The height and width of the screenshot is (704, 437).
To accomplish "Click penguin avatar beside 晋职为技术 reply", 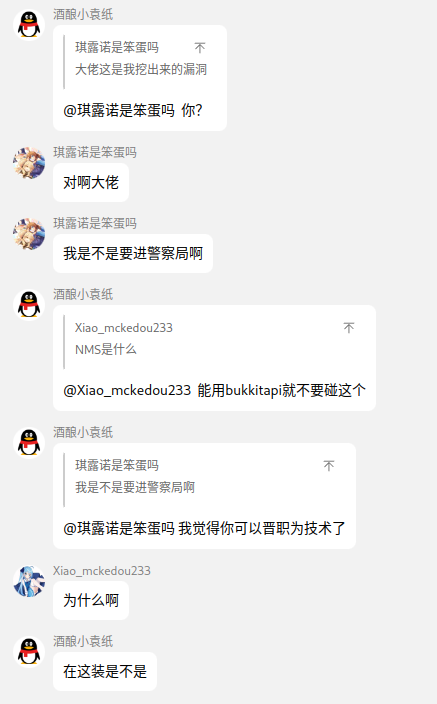I will tap(29, 443).
